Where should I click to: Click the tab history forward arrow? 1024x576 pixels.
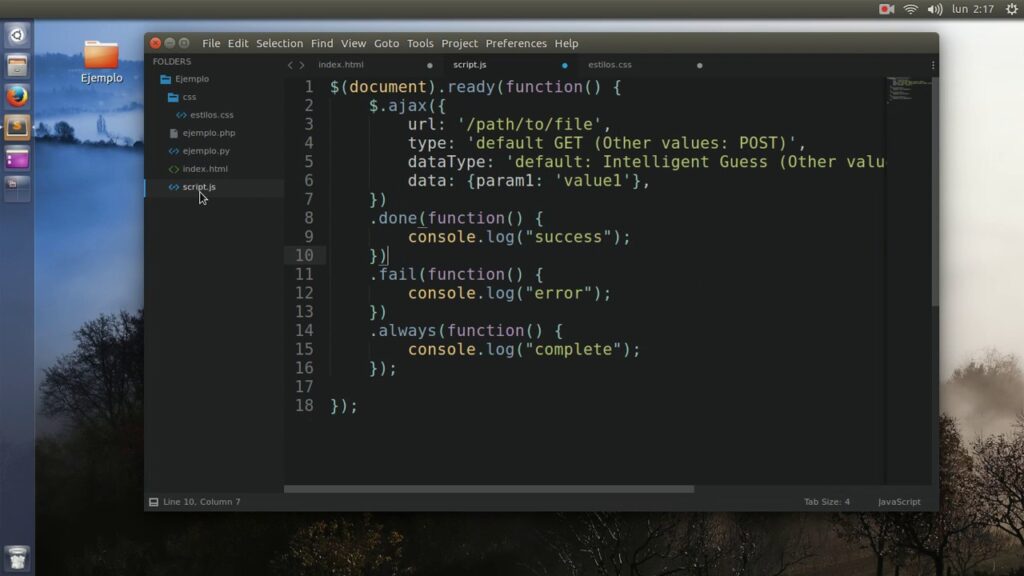click(x=302, y=65)
